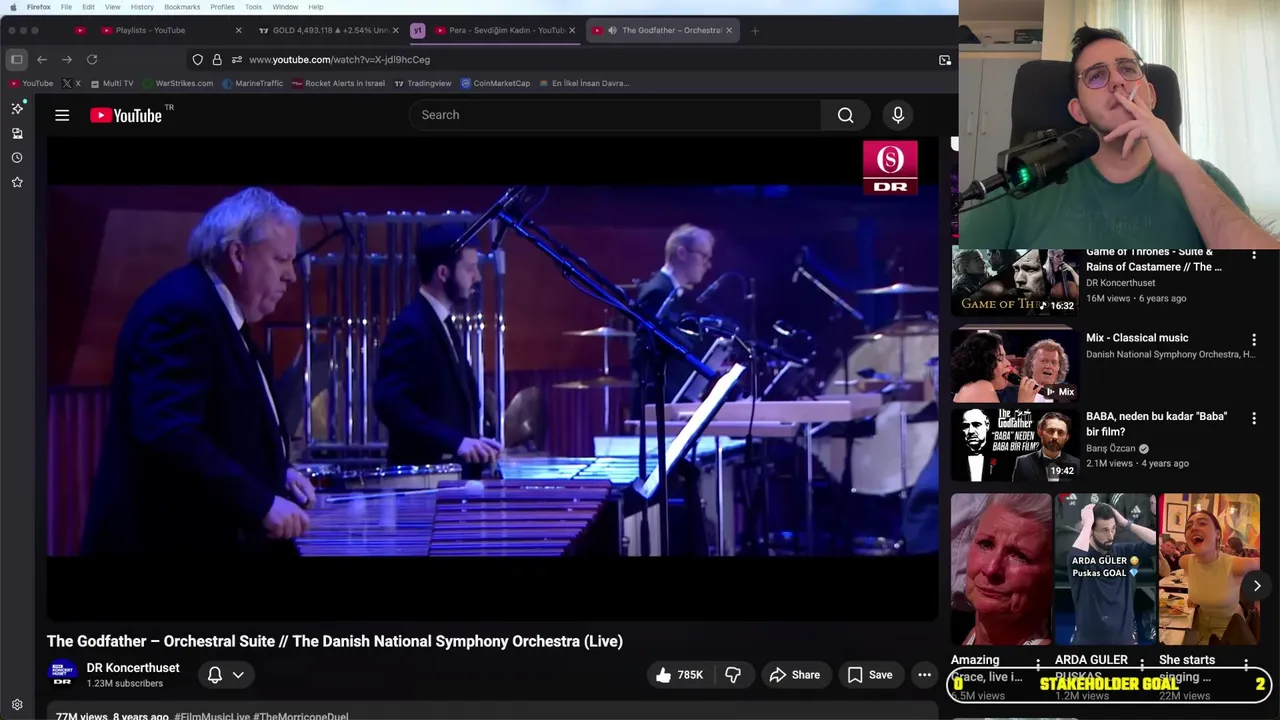The height and width of the screenshot is (720, 1280).
Task: Open tracking protection shield icon
Action: pyautogui.click(x=198, y=60)
